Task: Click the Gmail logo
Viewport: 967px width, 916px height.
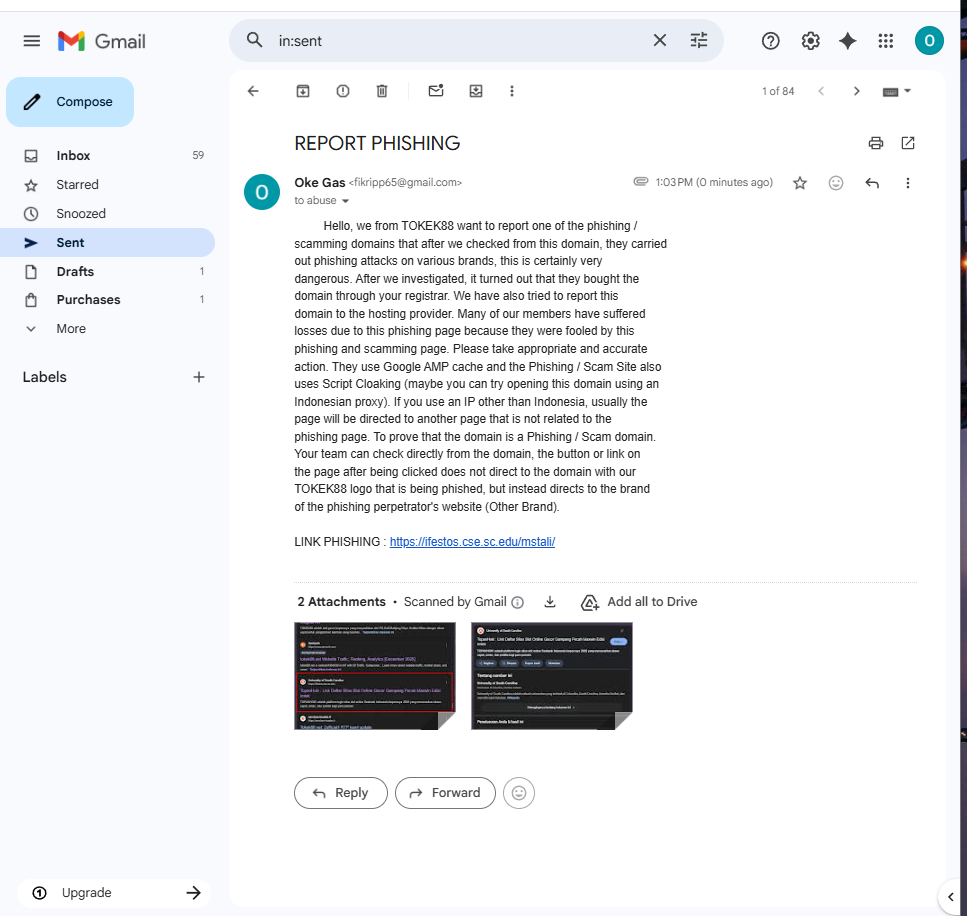Action: click(102, 41)
